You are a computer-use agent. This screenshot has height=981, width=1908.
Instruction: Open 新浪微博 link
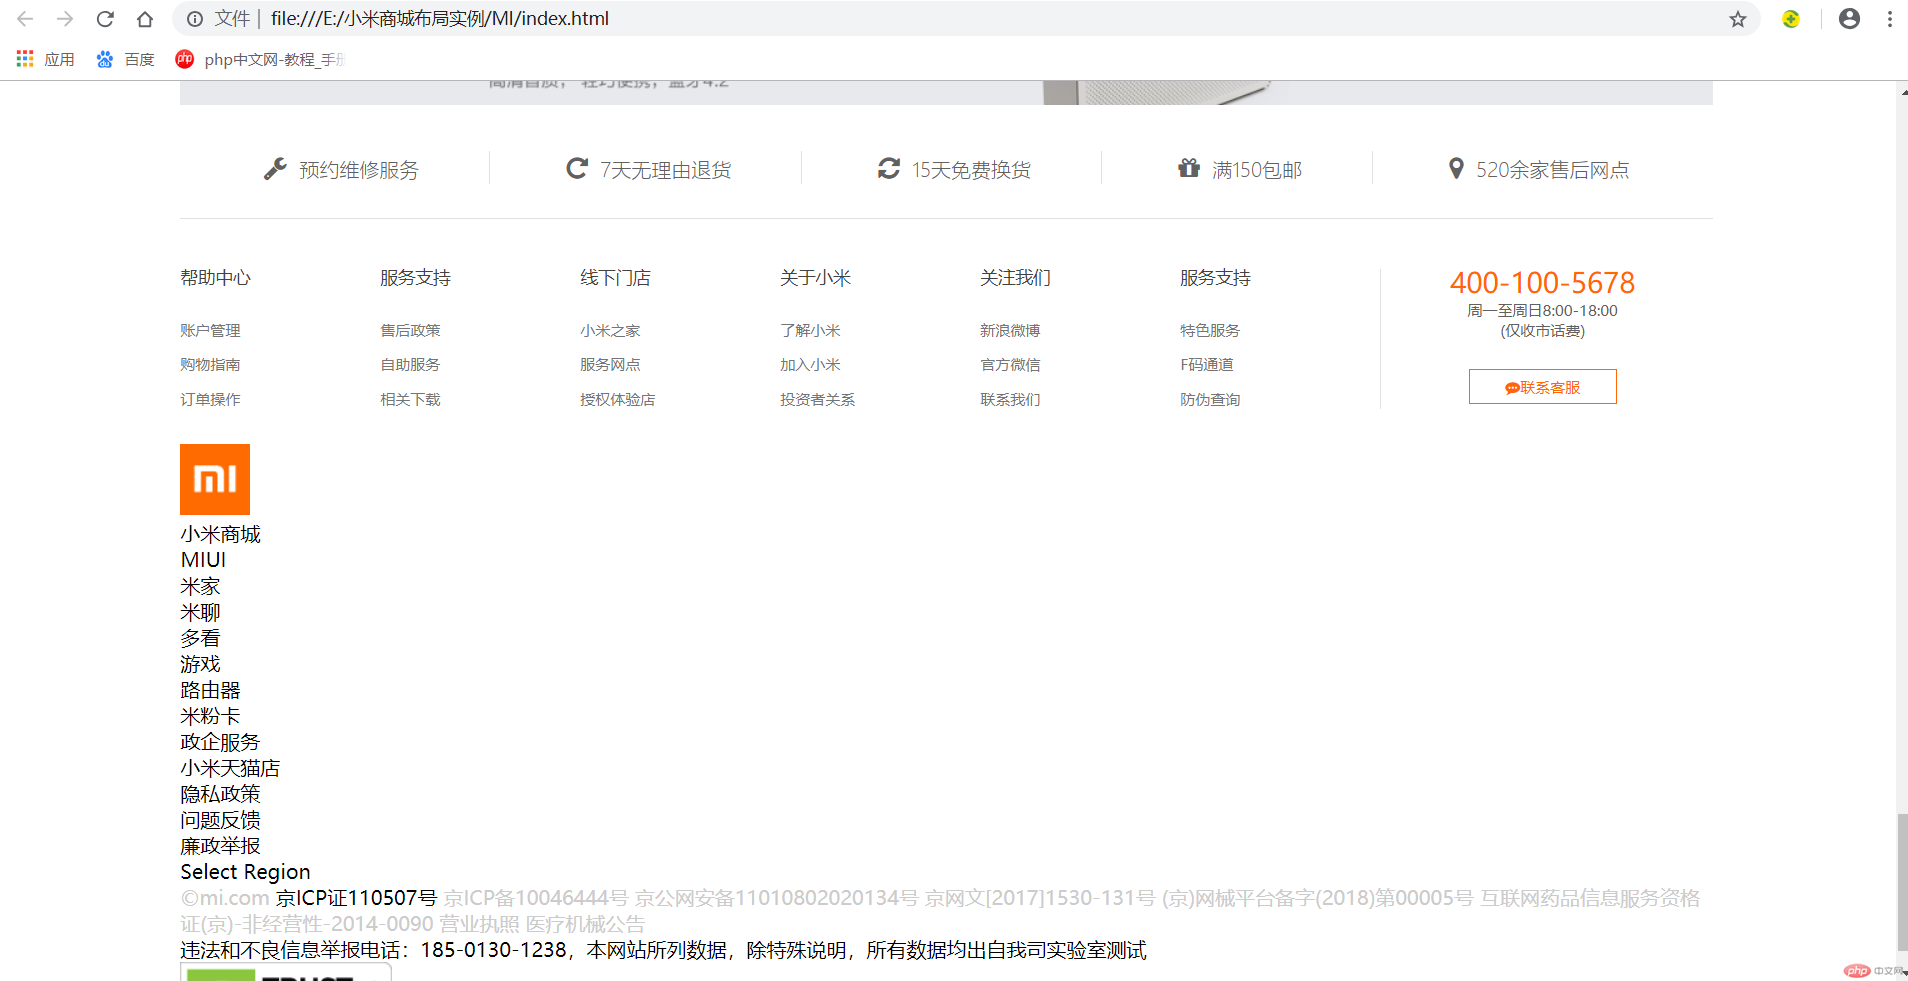tap(1010, 330)
